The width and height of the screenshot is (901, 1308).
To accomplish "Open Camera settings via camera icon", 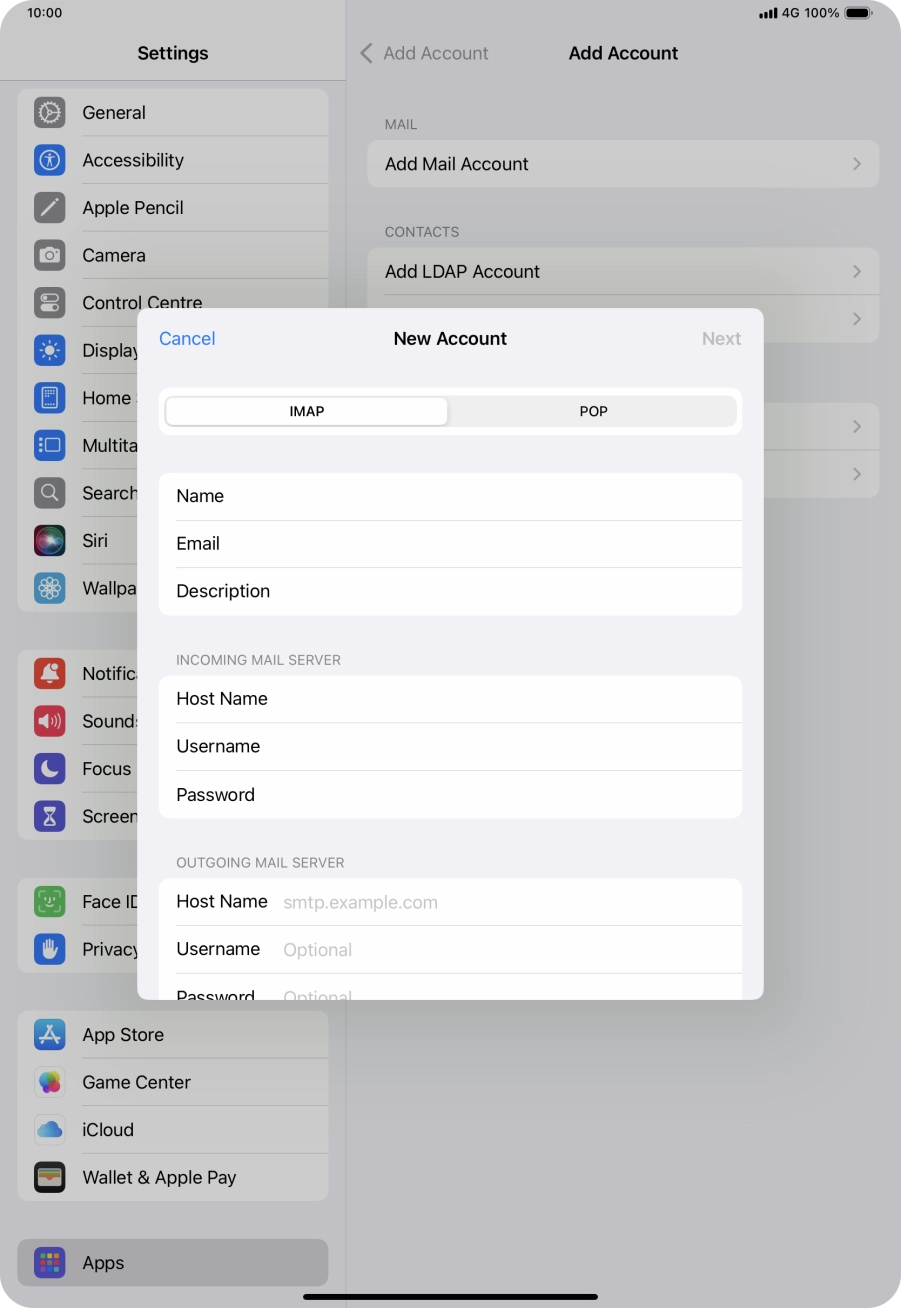I will click(49, 255).
